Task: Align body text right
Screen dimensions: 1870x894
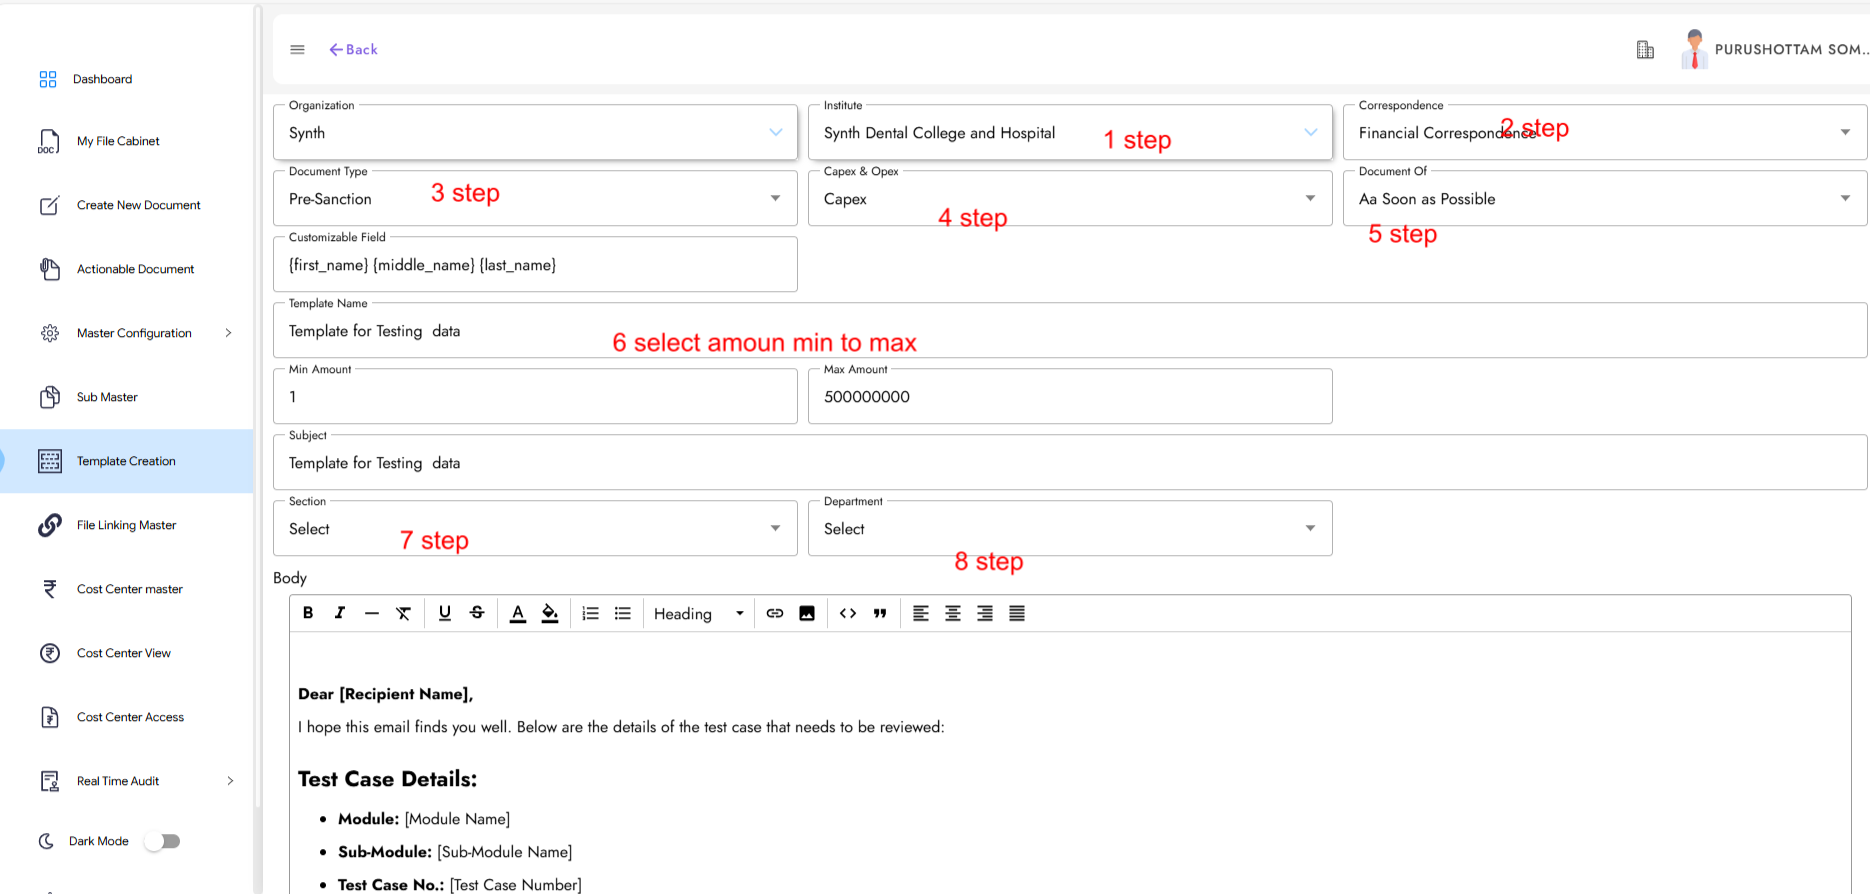Action: coord(985,613)
